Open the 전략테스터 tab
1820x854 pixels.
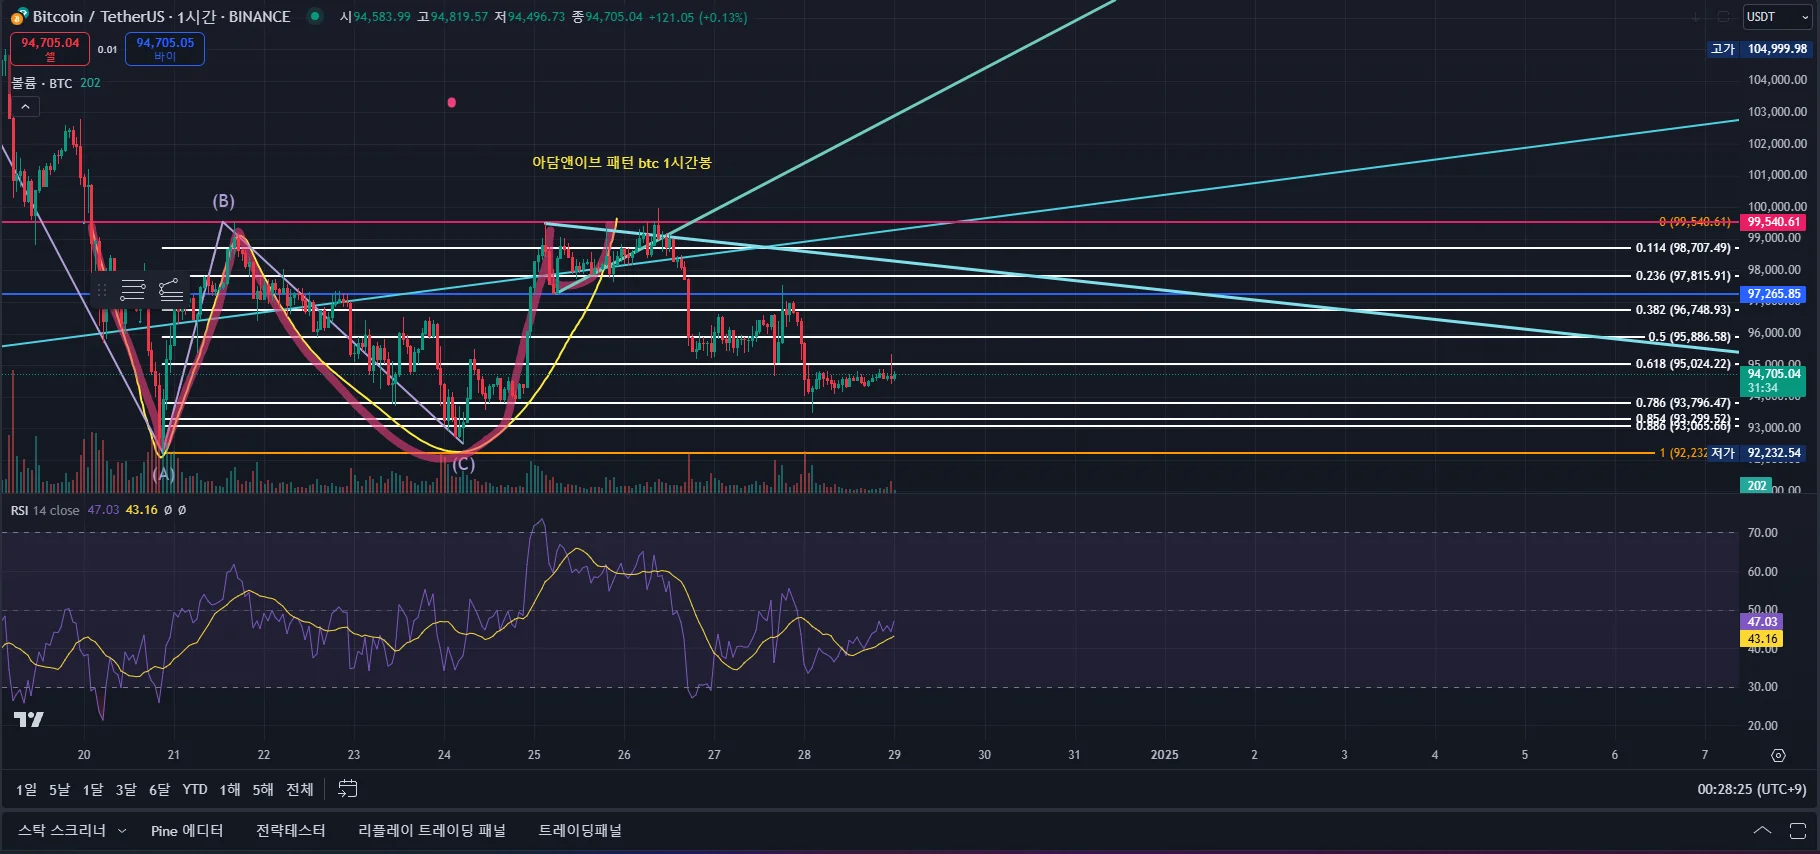[291, 830]
